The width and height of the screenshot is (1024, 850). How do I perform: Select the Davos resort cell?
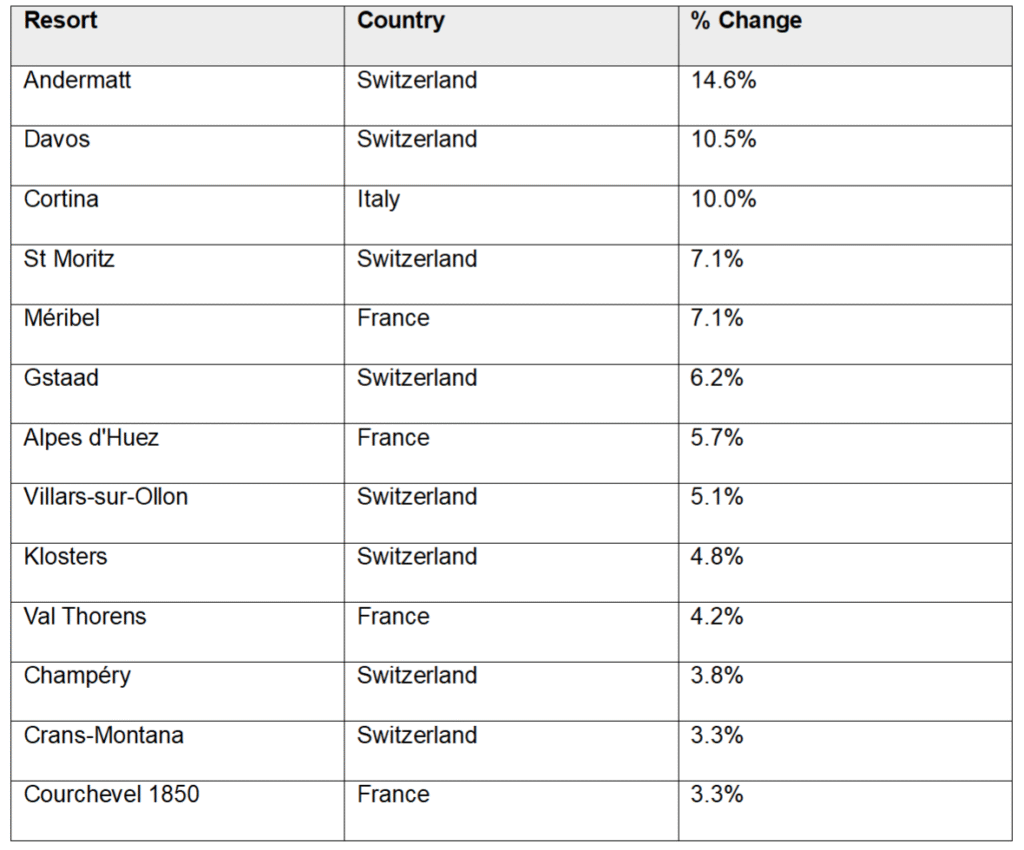pos(57,139)
